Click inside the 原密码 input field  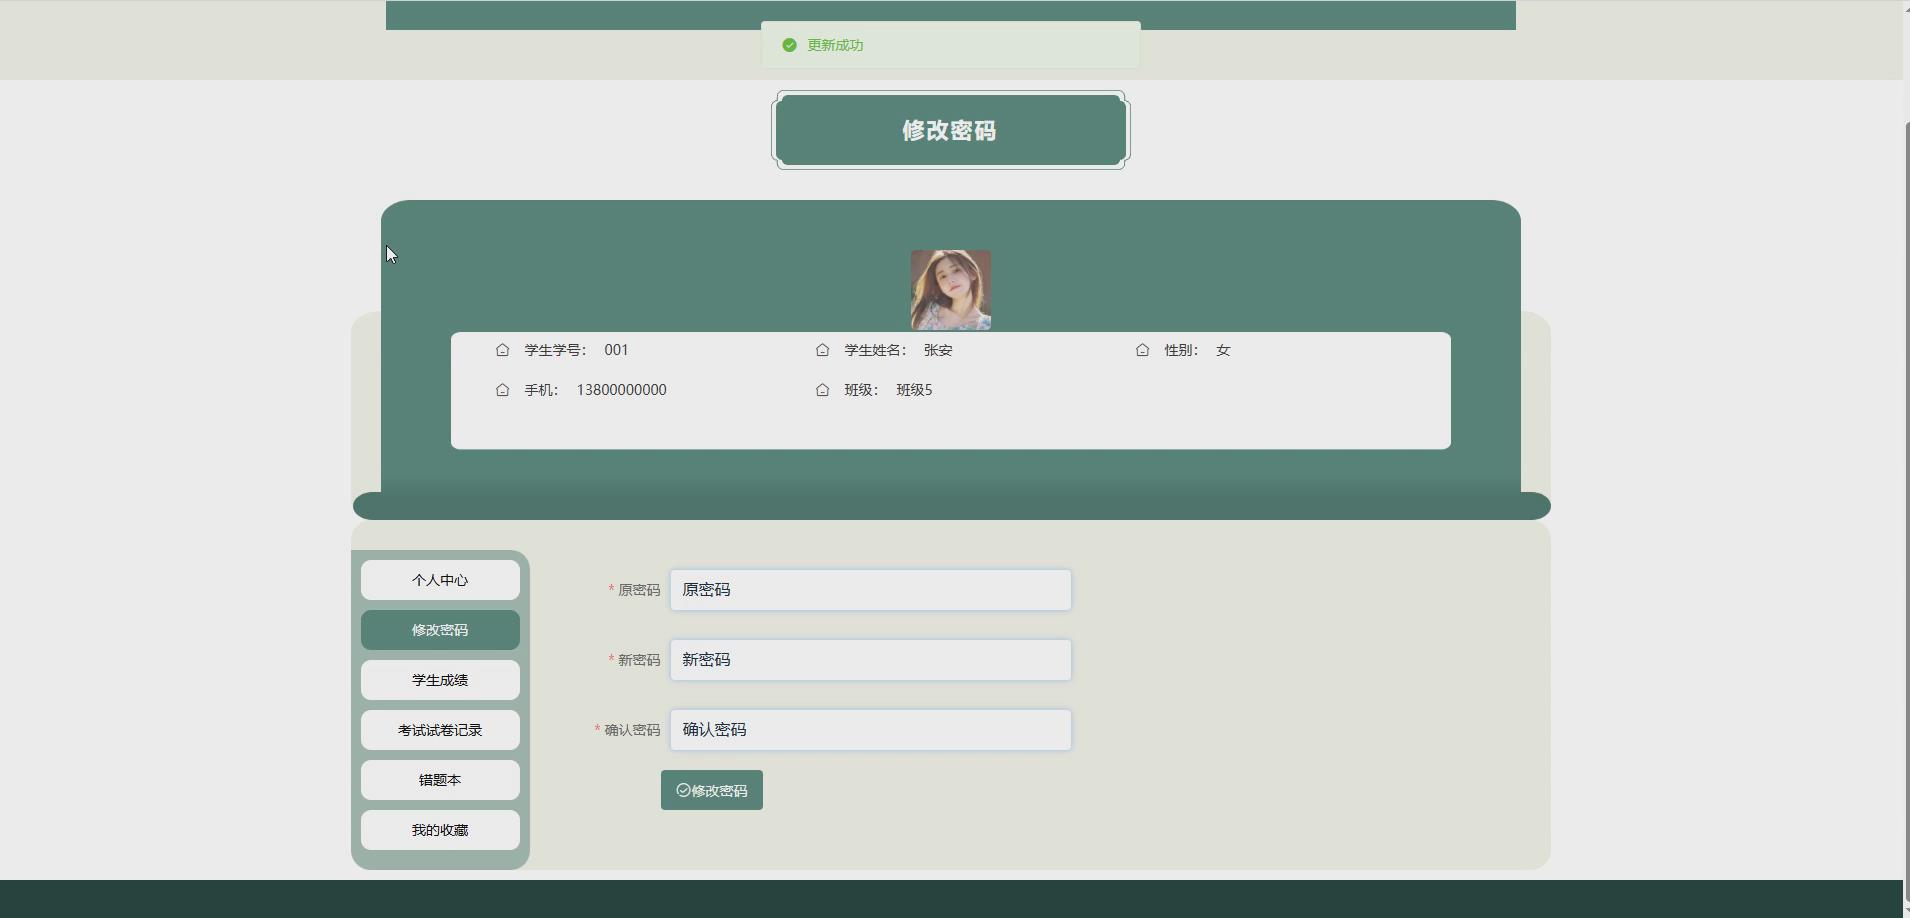(x=870, y=590)
